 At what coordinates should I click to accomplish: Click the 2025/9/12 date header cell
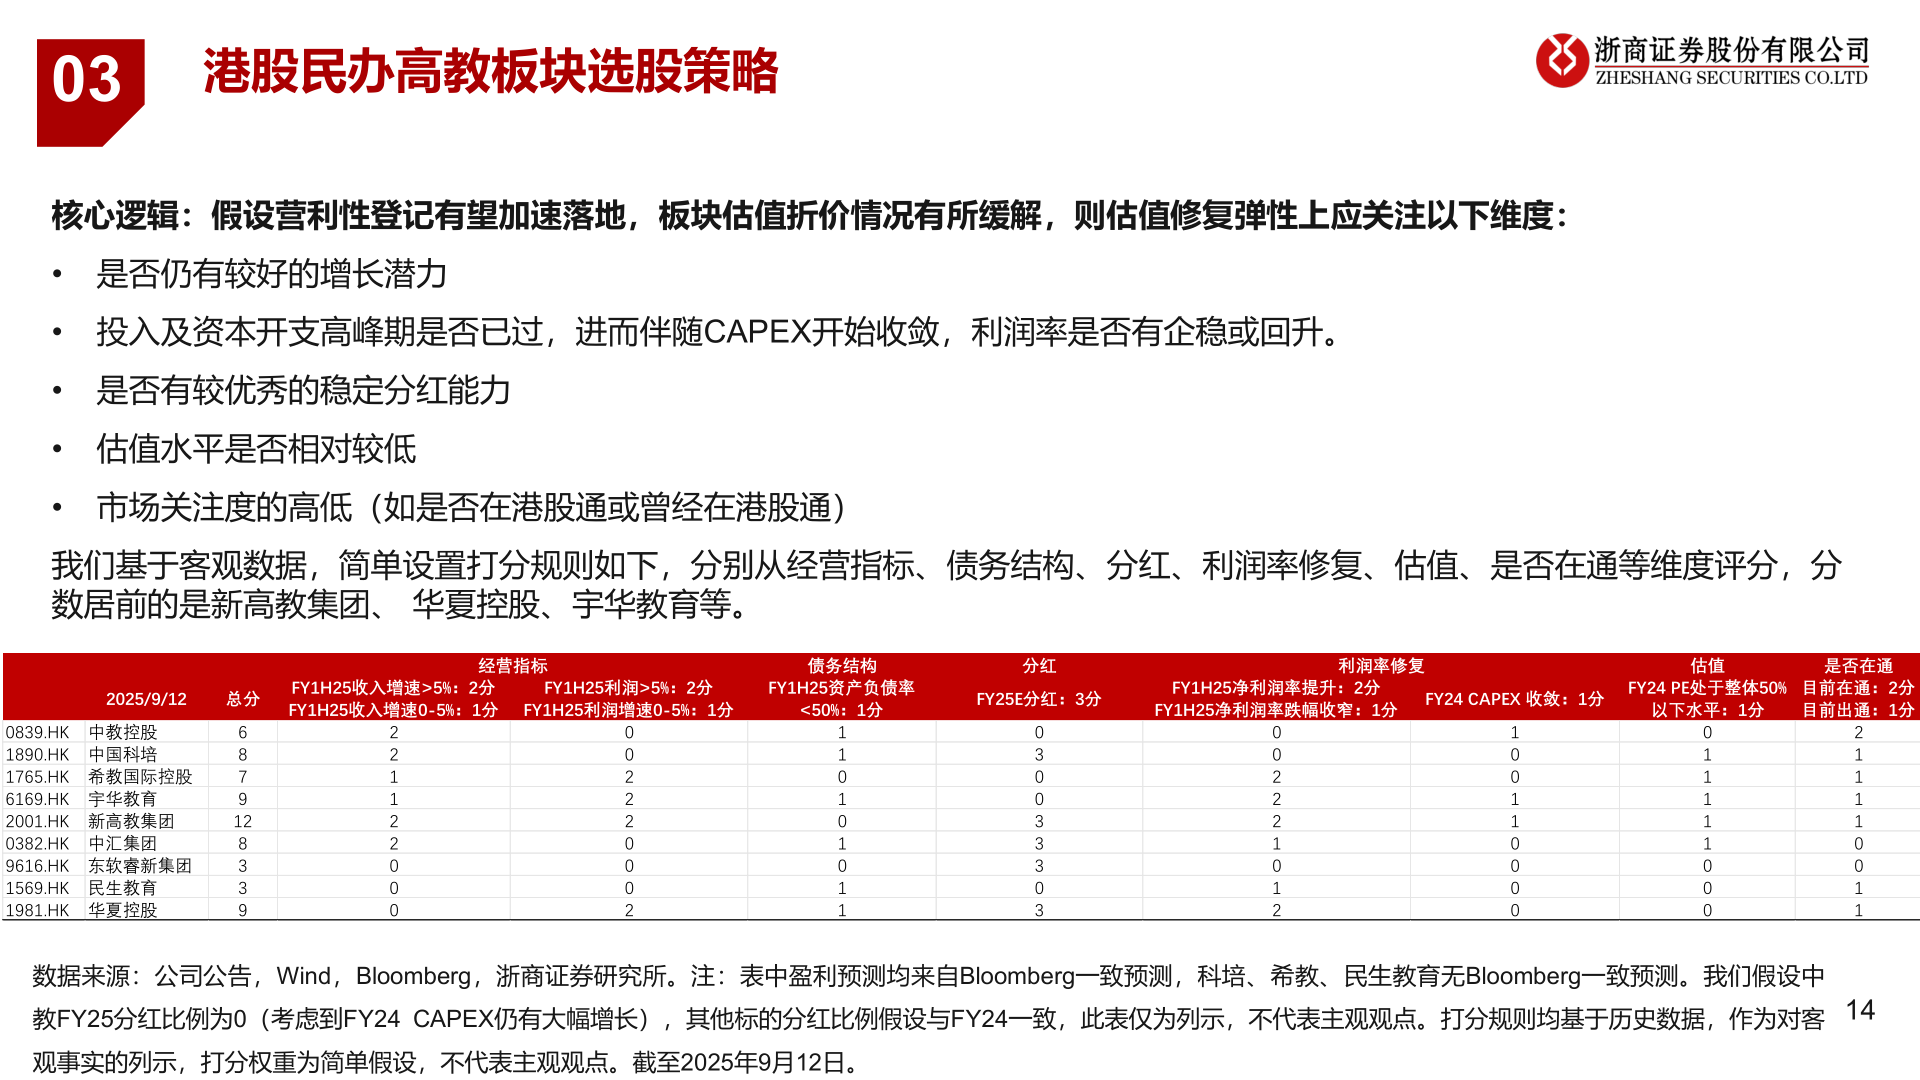coord(146,699)
